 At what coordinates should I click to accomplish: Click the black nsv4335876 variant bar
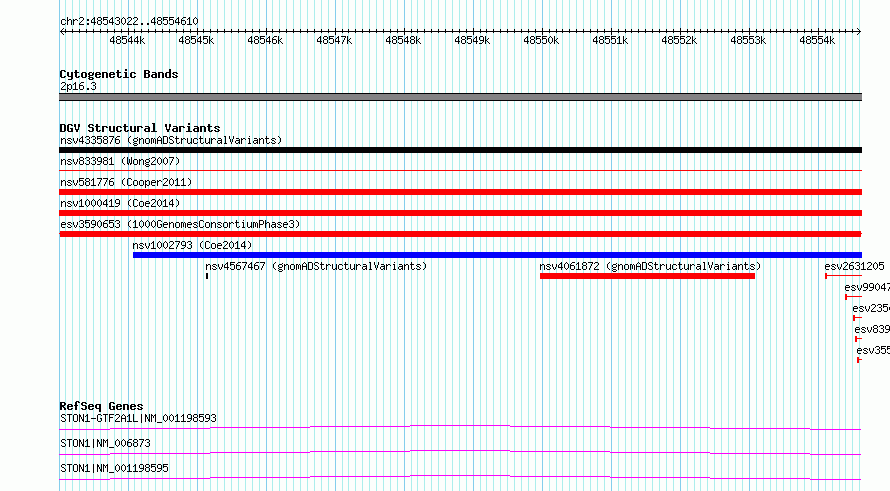tap(460, 150)
